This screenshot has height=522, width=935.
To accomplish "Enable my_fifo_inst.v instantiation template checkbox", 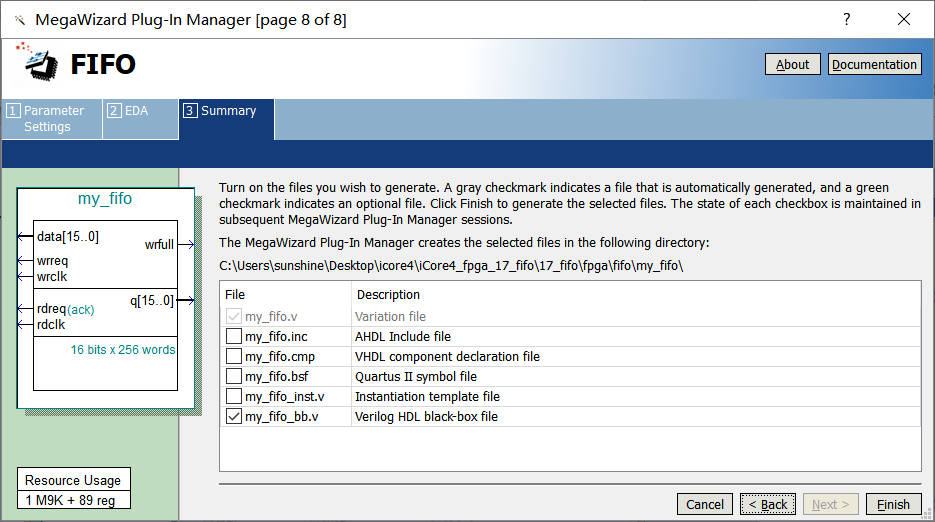I will [x=233, y=397].
